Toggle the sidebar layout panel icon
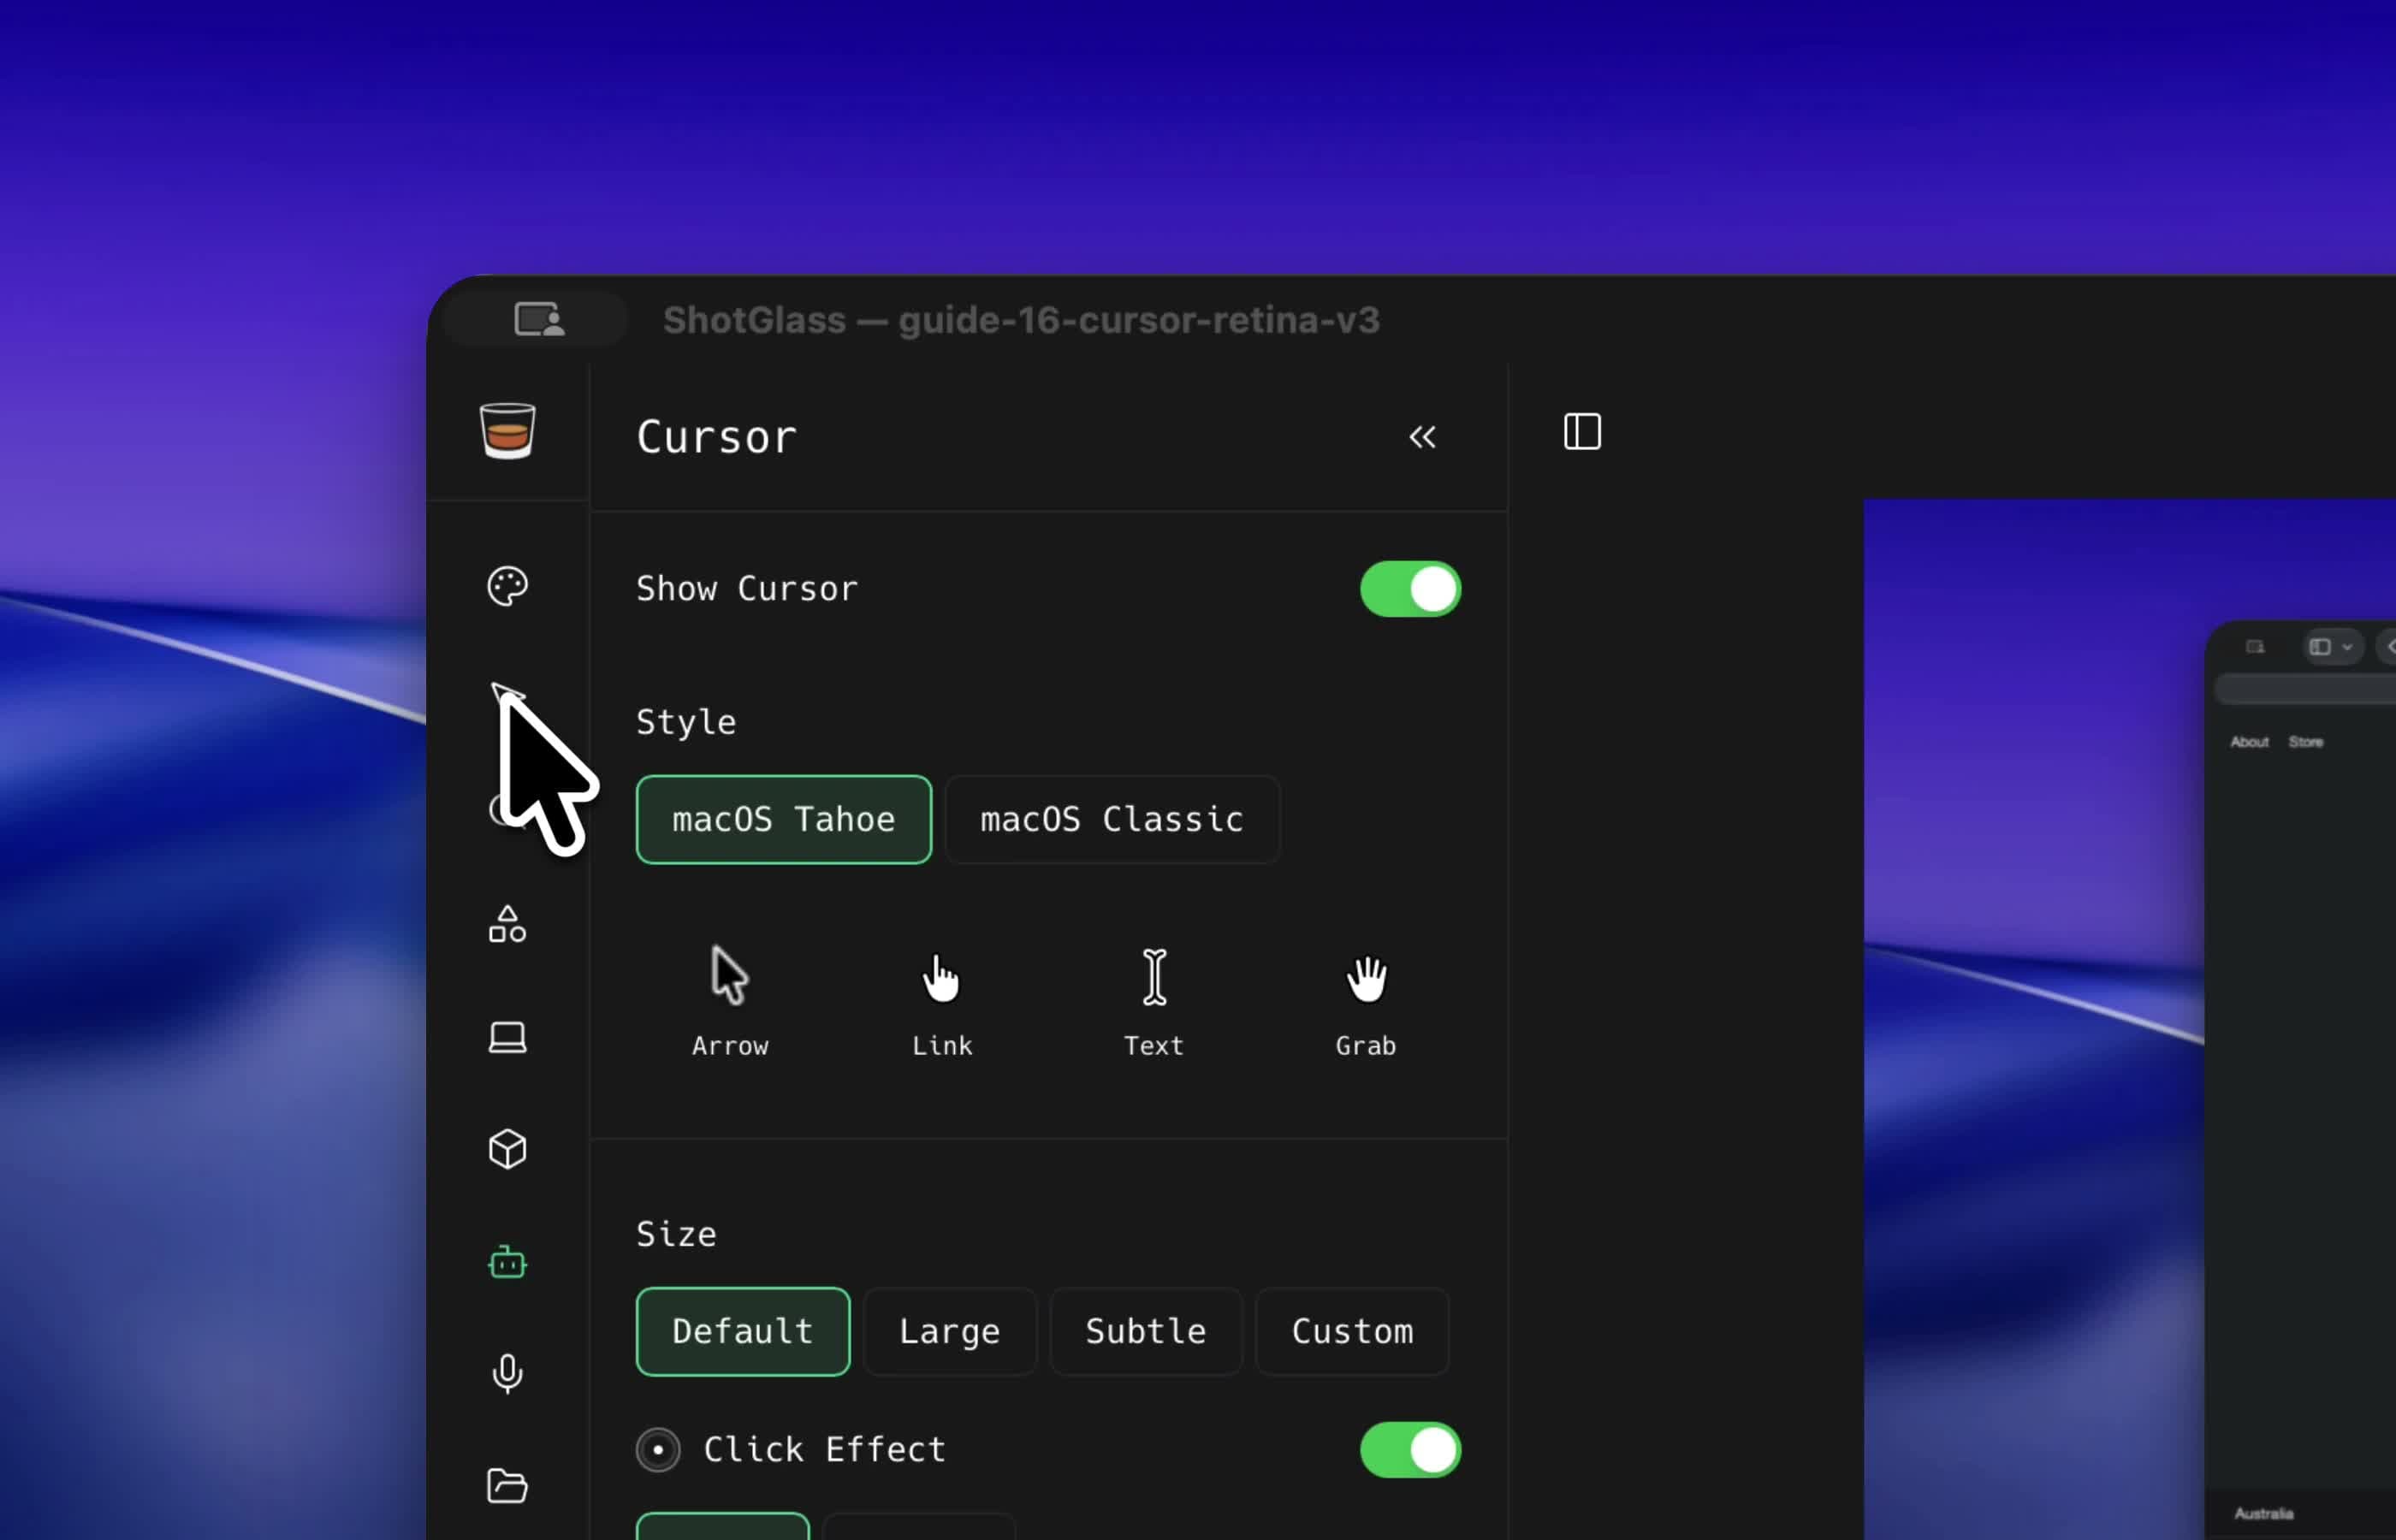The image size is (2396, 1540). click(1582, 432)
